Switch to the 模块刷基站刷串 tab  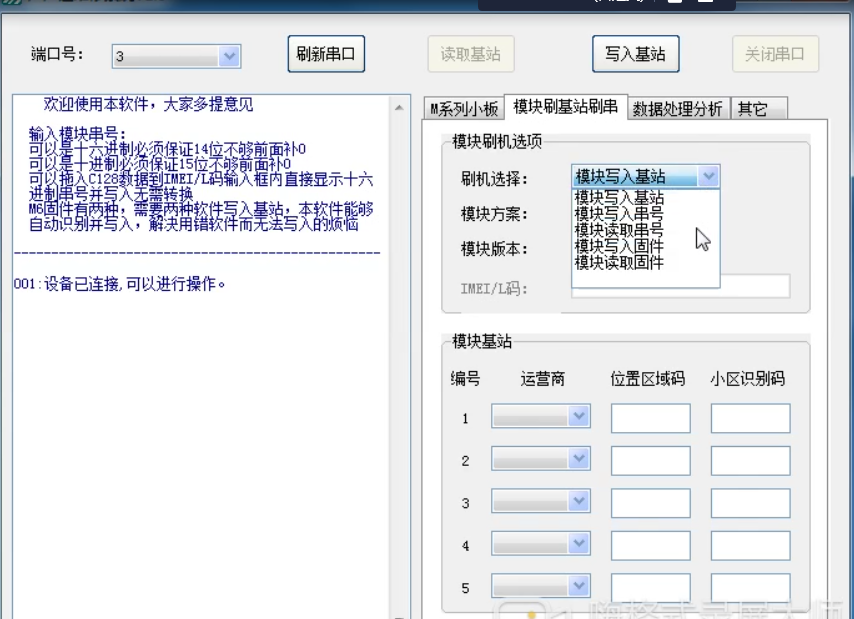click(565, 107)
